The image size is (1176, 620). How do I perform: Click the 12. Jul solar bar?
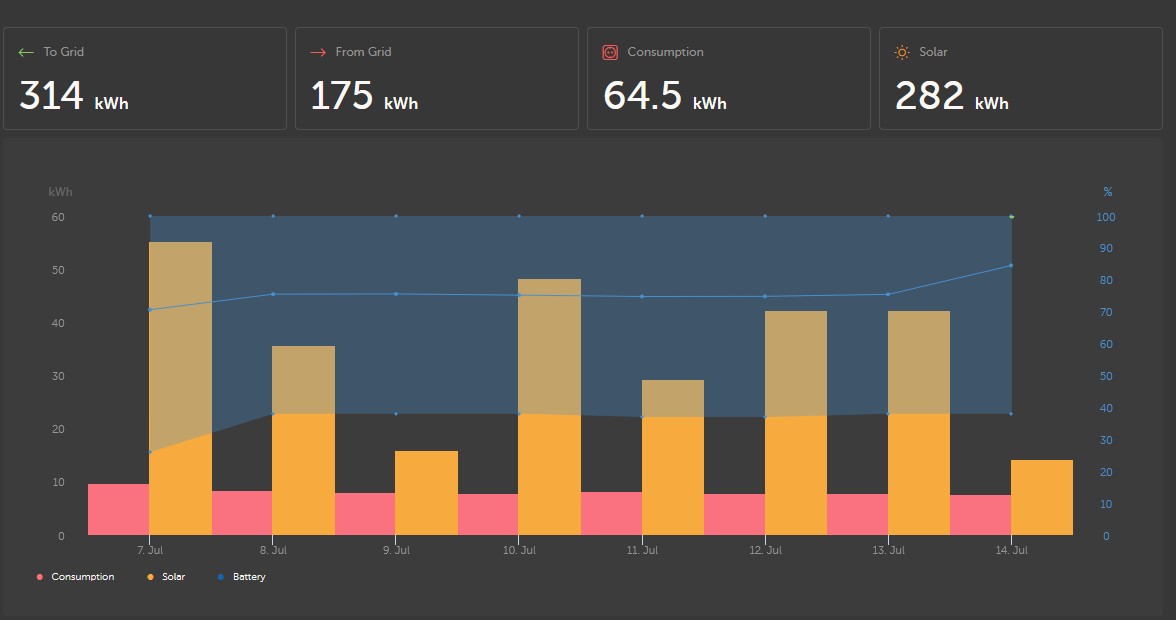click(796, 424)
